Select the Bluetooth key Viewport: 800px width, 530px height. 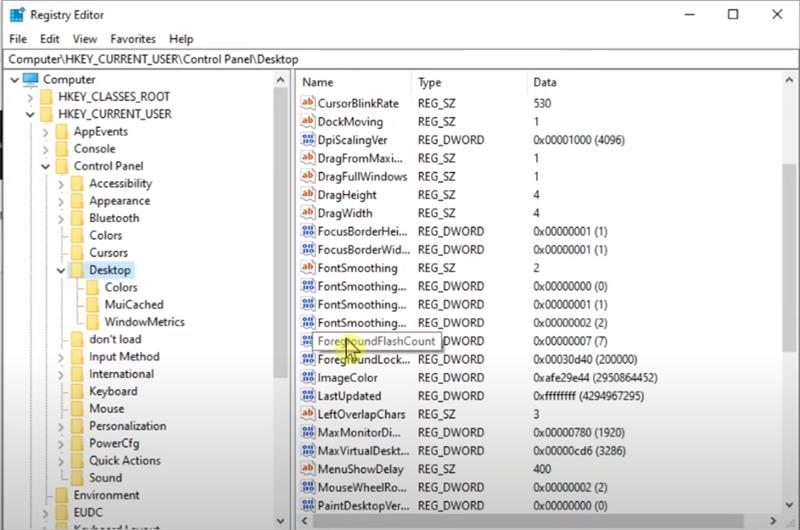114,218
